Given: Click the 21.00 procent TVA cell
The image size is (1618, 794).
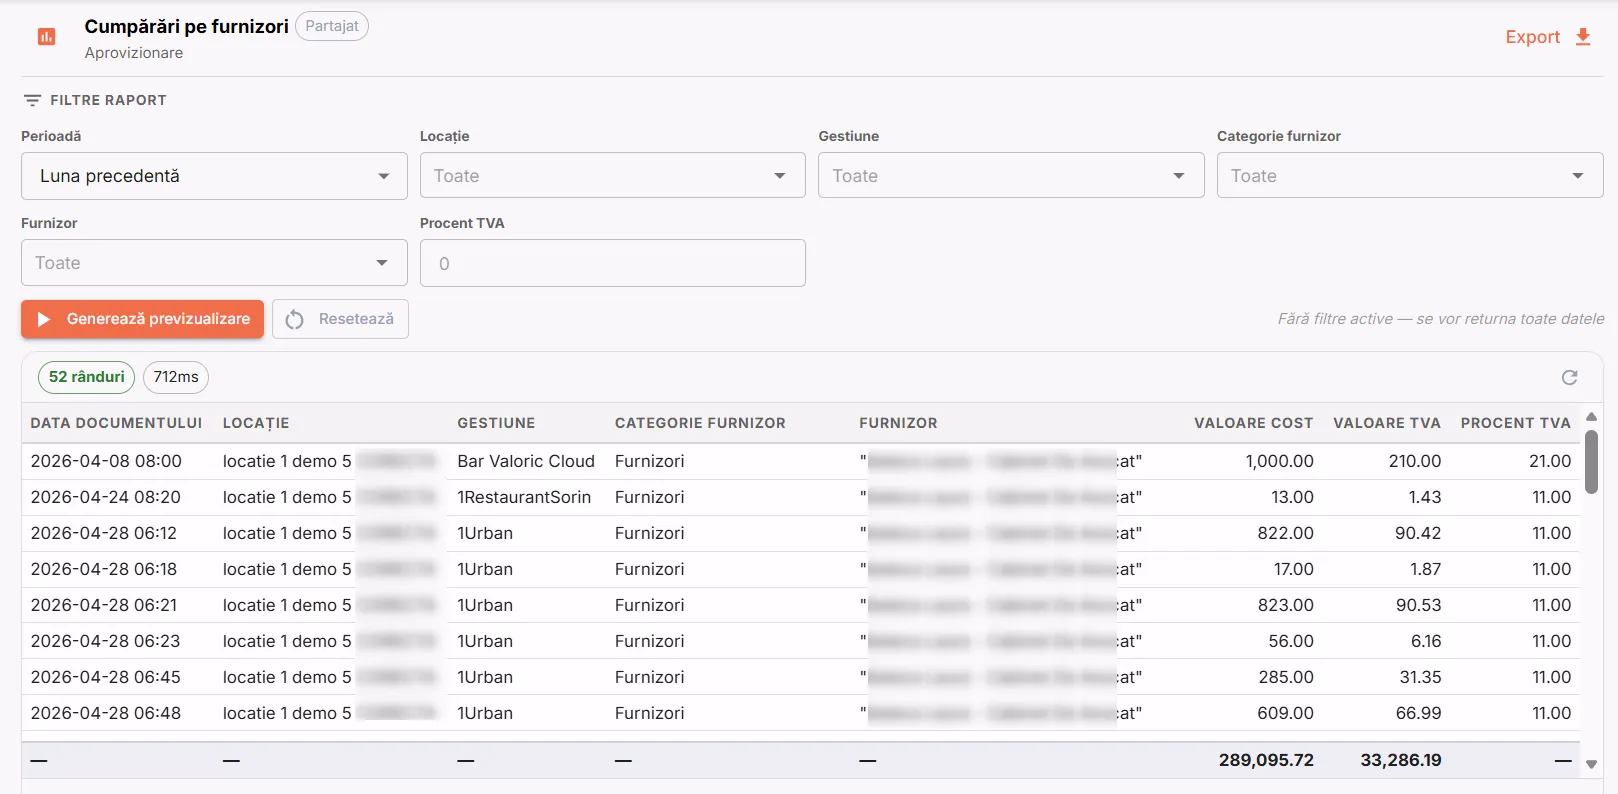Looking at the screenshot, I should coord(1550,461).
